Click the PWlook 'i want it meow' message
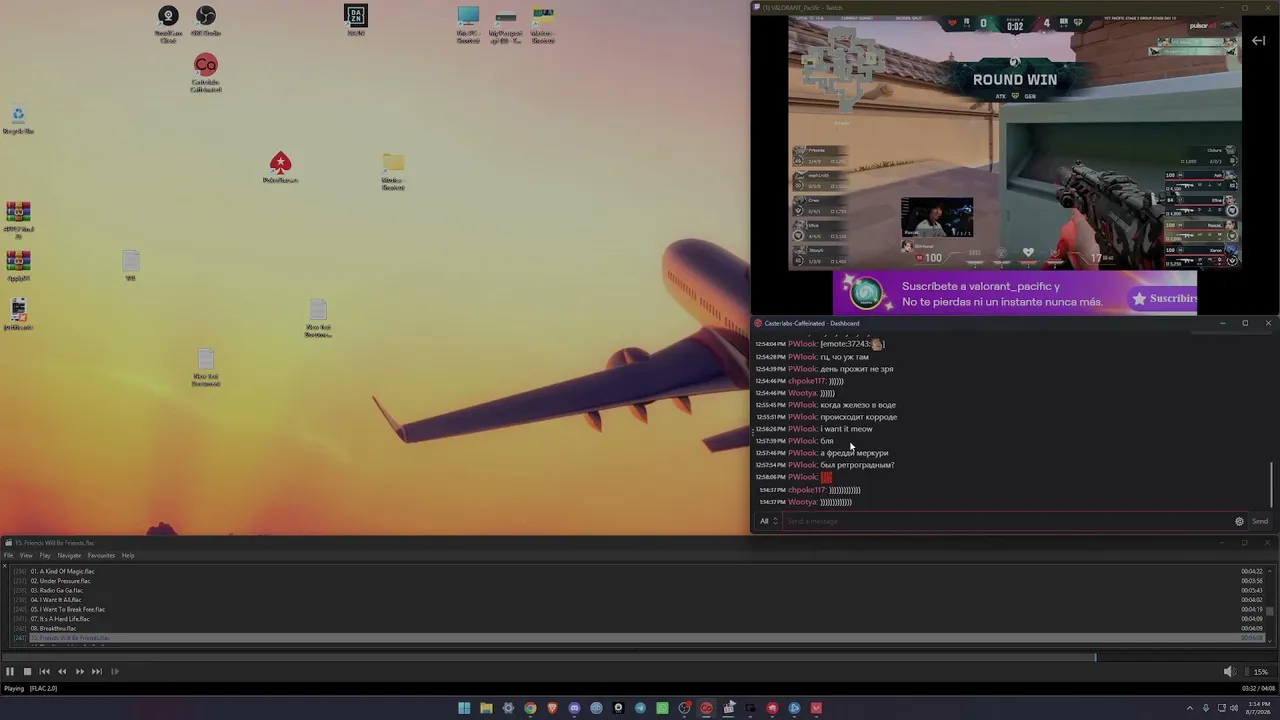The height and width of the screenshot is (720, 1280). point(846,429)
